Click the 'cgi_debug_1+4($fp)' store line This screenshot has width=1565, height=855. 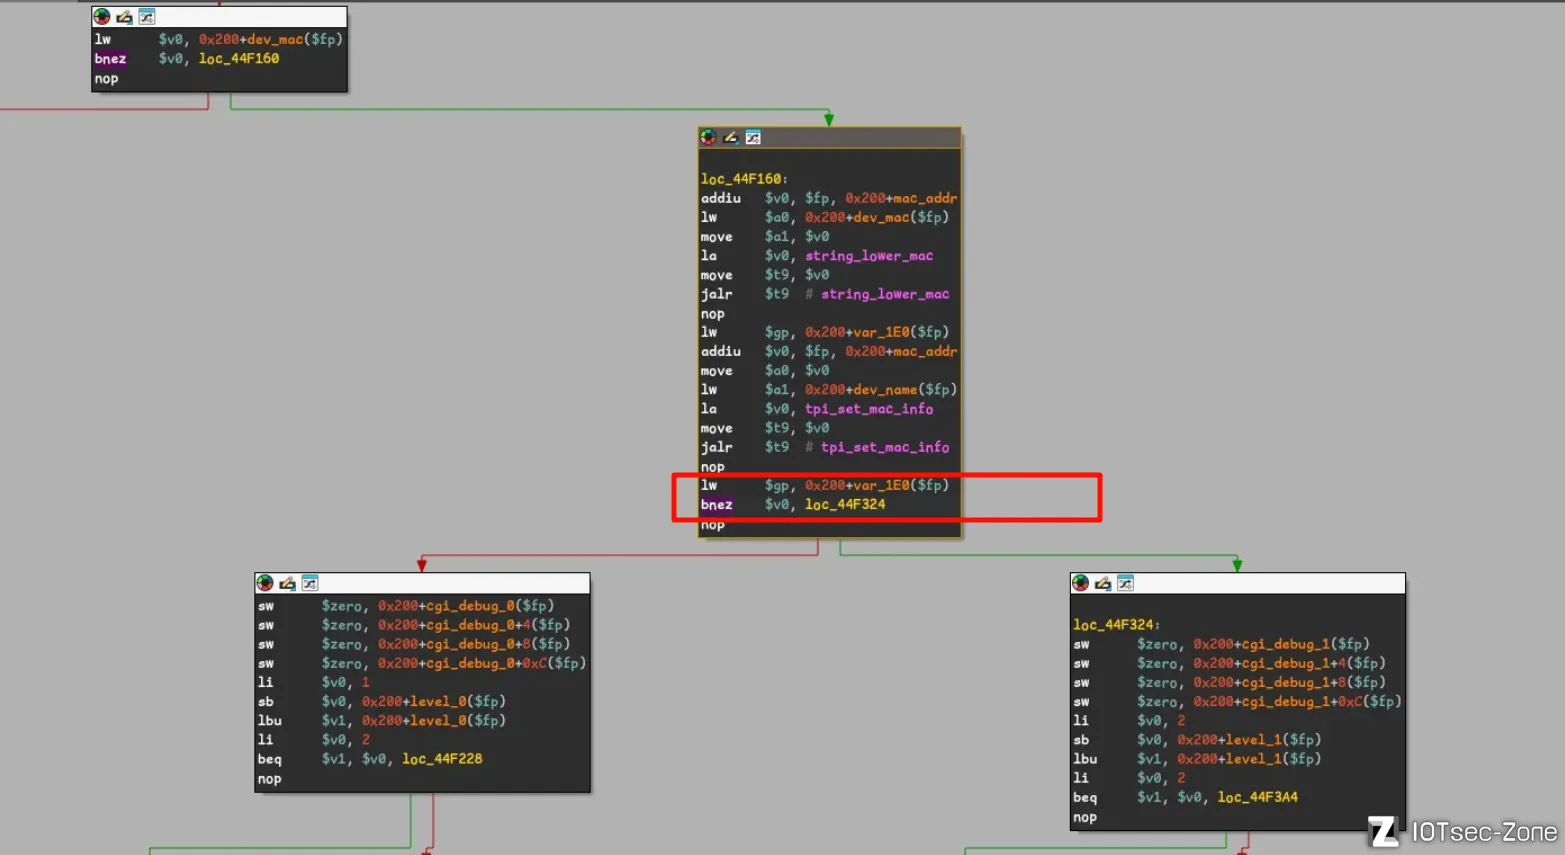[1230, 663]
